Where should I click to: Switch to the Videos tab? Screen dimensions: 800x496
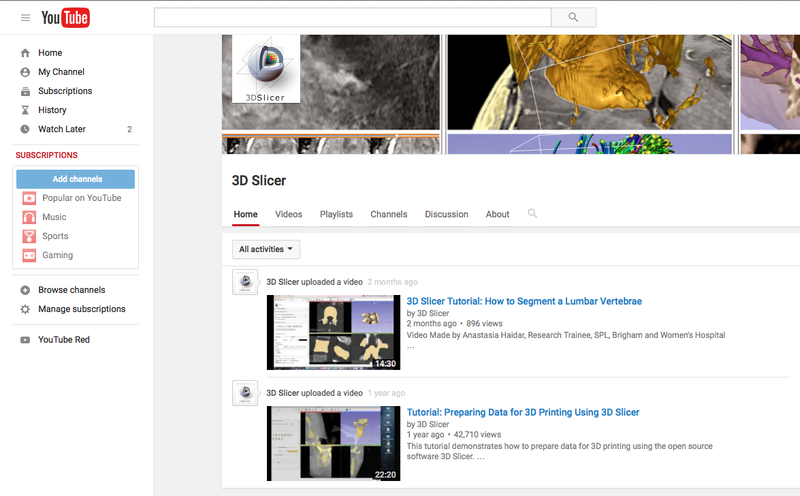click(x=288, y=214)
